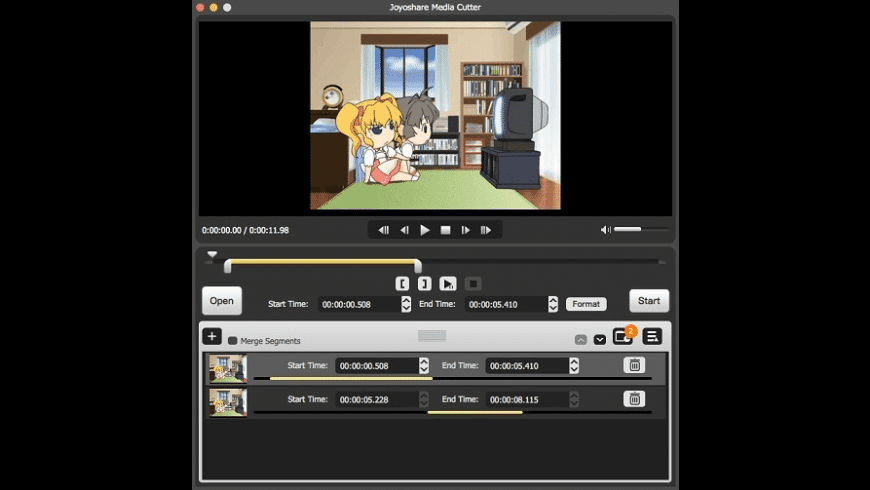870x490 pixels.
Task: Close the Joyoshare Media Cutter window
Action: (200, 7)
